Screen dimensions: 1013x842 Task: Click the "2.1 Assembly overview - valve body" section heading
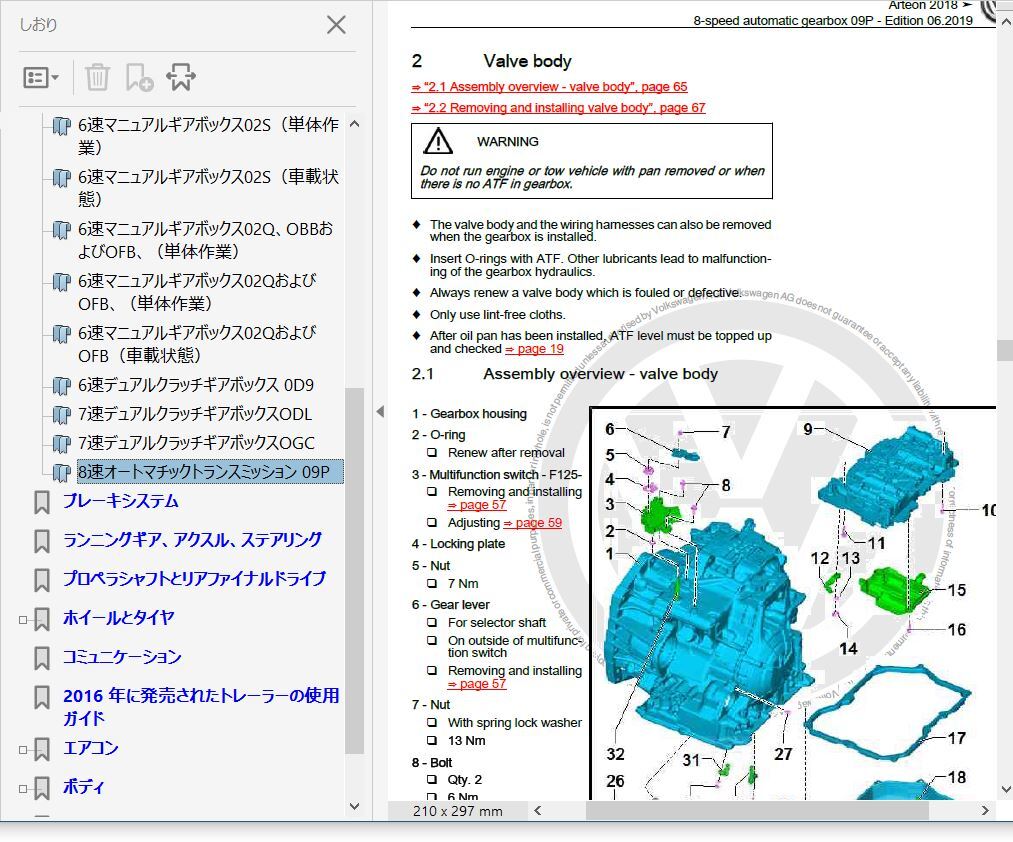(x=565, y=374)
